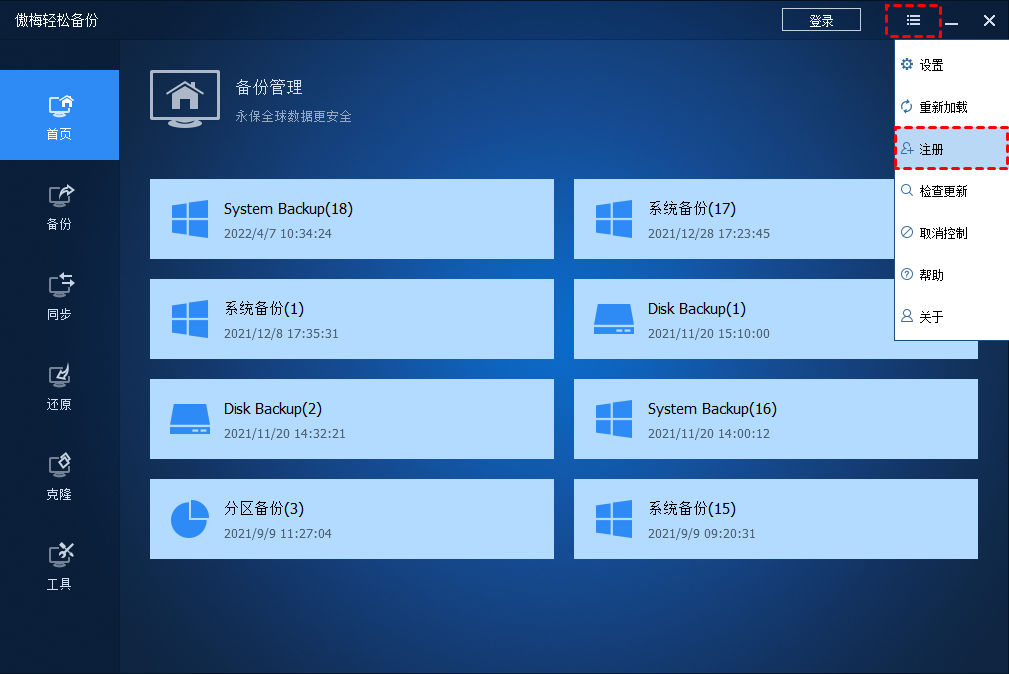Click the reload arrows icon in menu
Image resolution: width=1009 pixels, height=674 pixels.
(907, 106)
